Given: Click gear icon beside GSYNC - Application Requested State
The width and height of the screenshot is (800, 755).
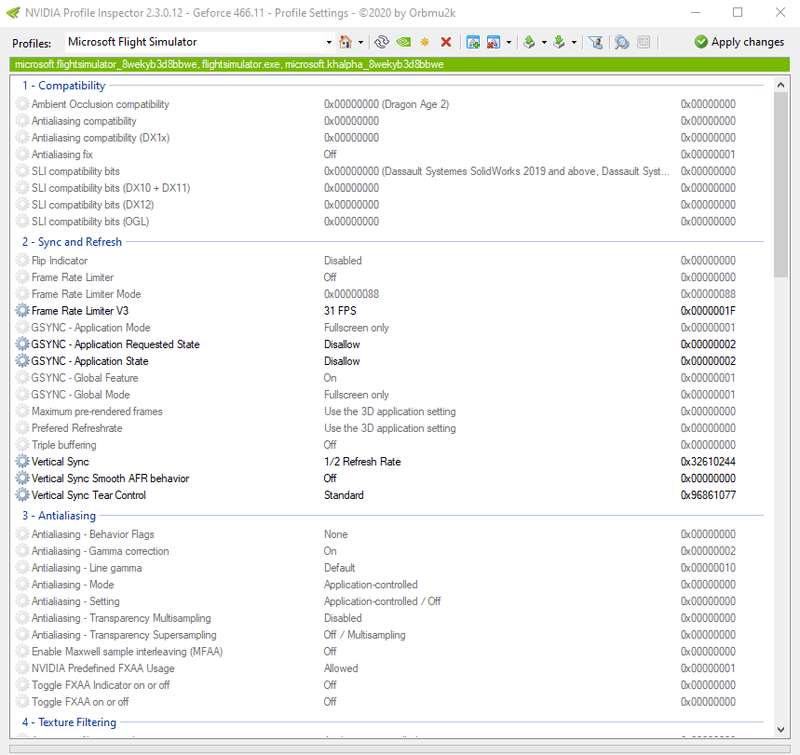Looking at the screenshot, I should pyautogui.click(x=22, y=344).
